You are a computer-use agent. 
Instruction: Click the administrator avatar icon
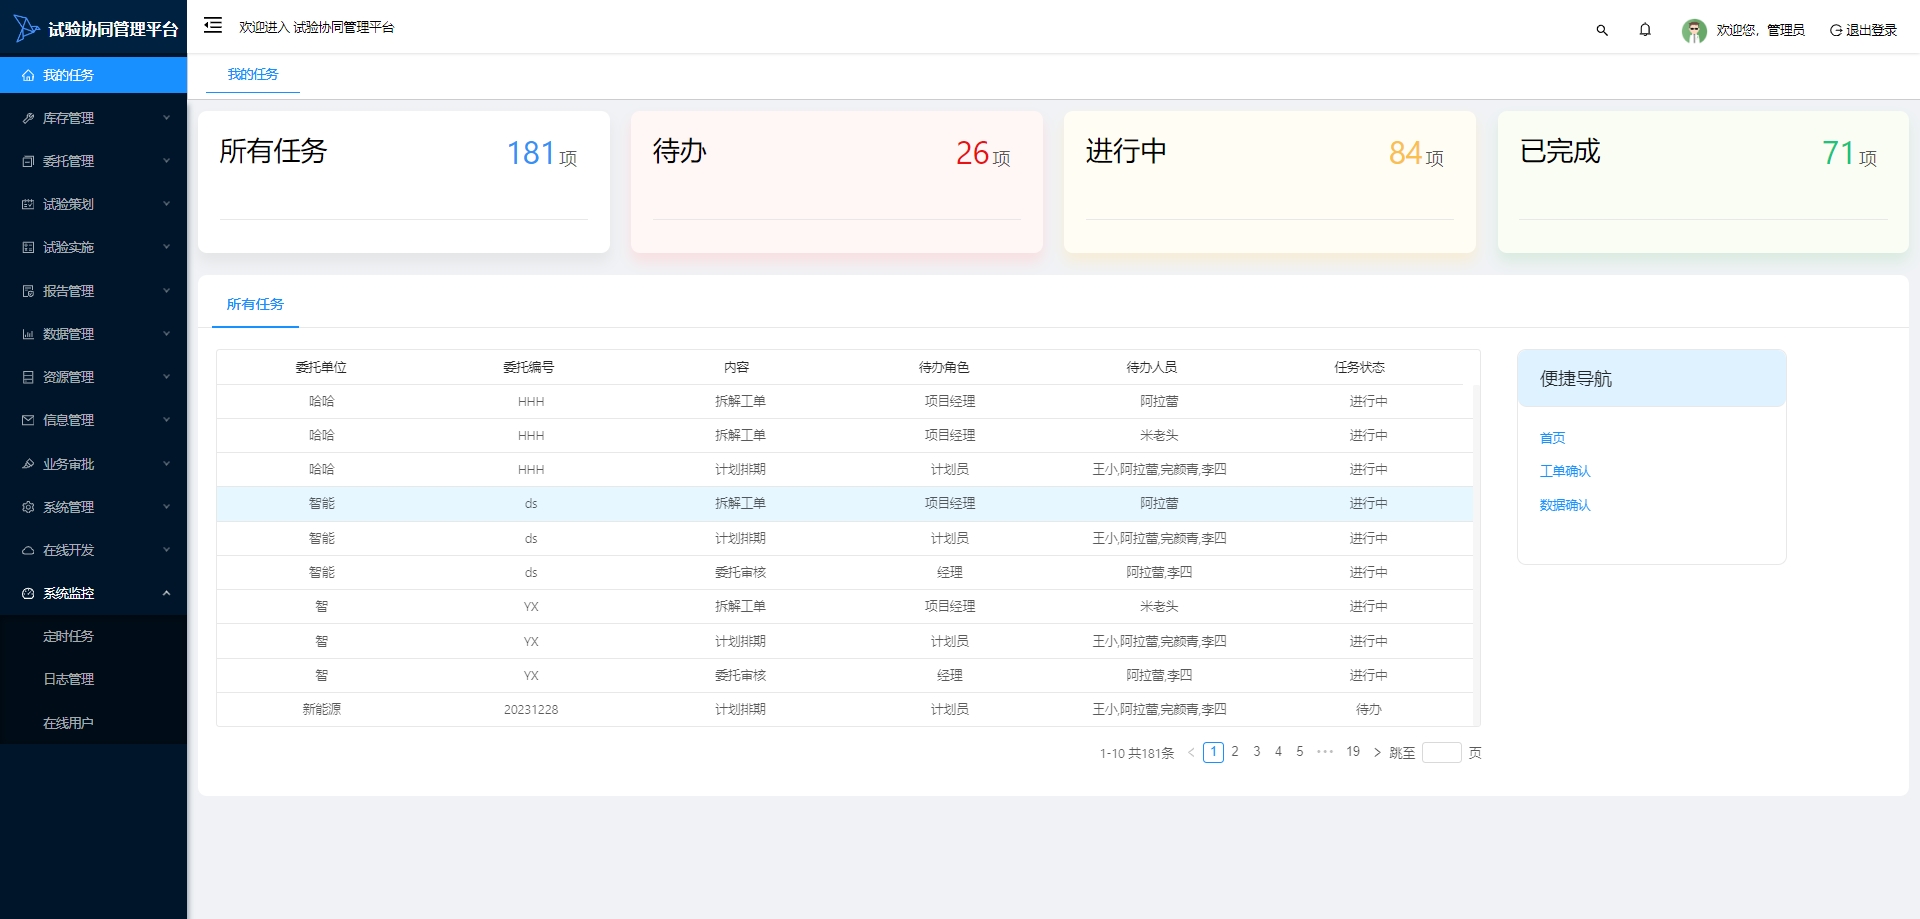[1693, 31]
